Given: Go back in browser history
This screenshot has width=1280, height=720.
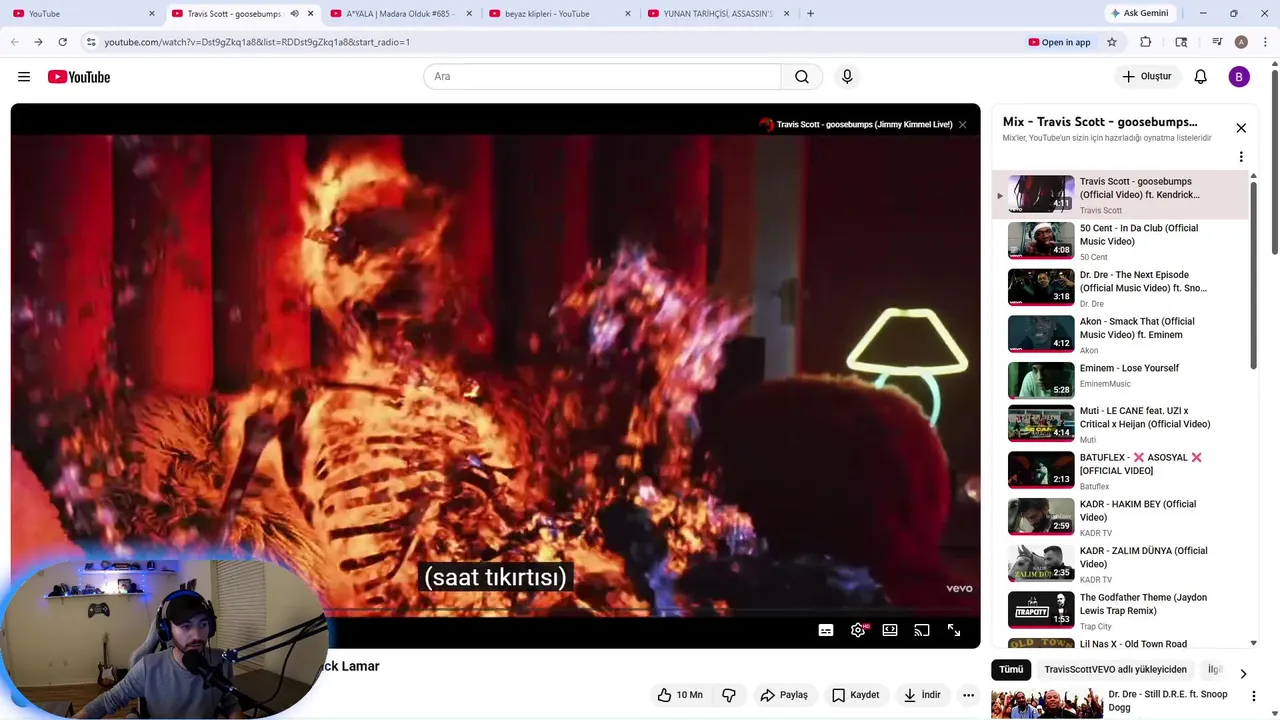Looking at the screenshot, I should pyautogui.click(x=14, y=42).
